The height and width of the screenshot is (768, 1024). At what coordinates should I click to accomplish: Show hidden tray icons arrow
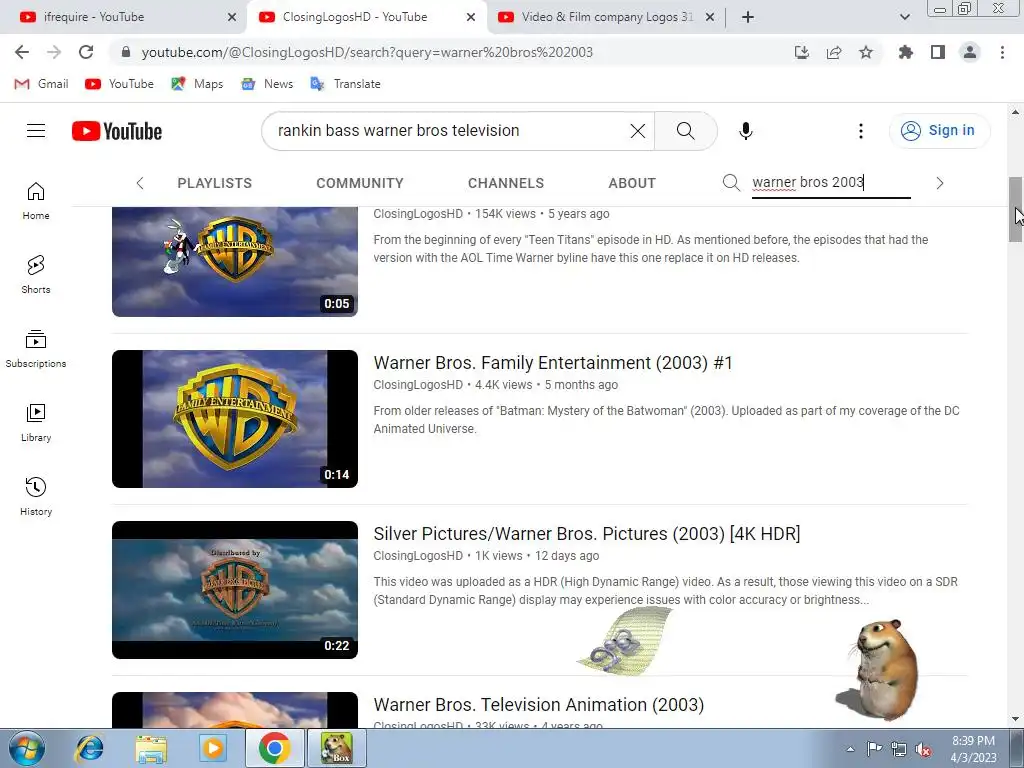[850, 749]
